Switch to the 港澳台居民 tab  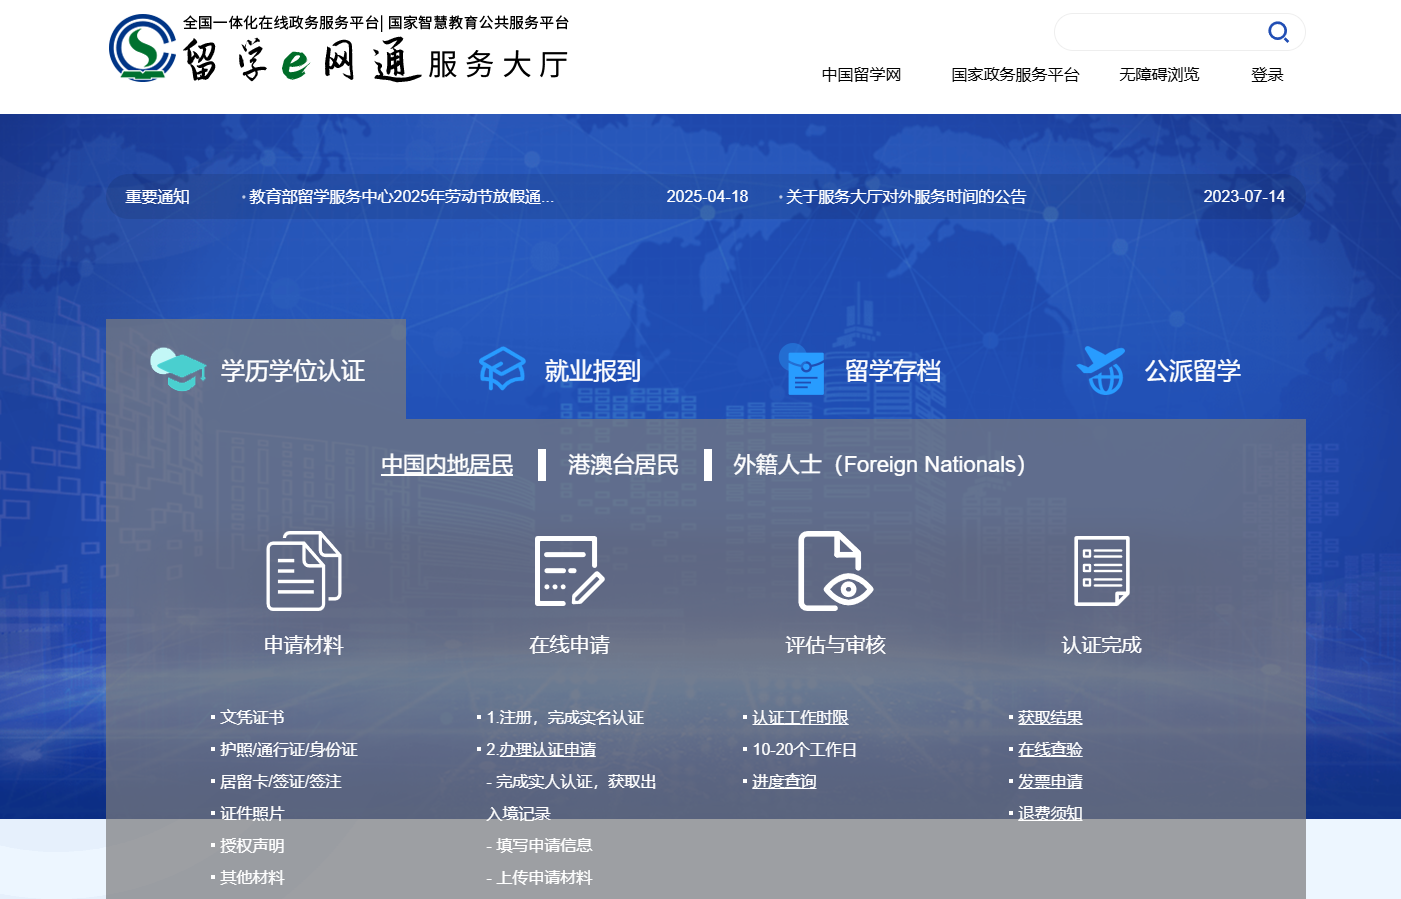click(623, 465)
